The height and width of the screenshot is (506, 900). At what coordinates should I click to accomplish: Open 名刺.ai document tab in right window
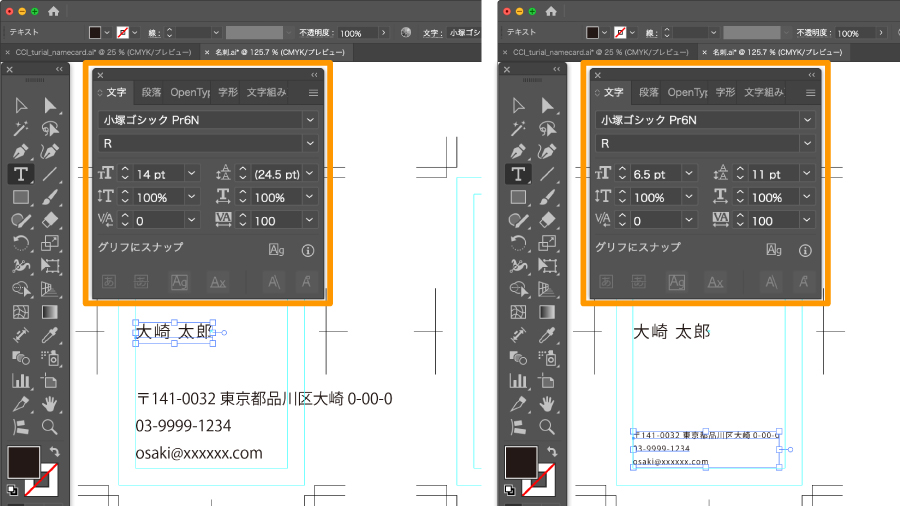[777, 52]
